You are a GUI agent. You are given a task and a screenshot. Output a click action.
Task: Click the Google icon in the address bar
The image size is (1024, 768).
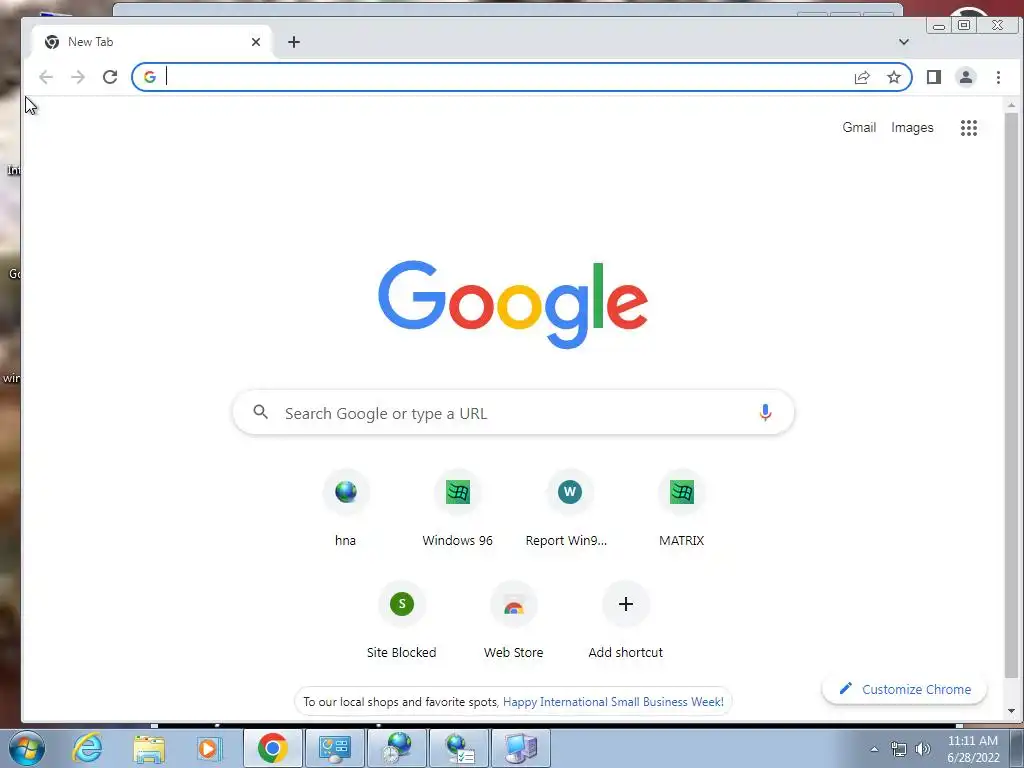click(x=150, y=77)
